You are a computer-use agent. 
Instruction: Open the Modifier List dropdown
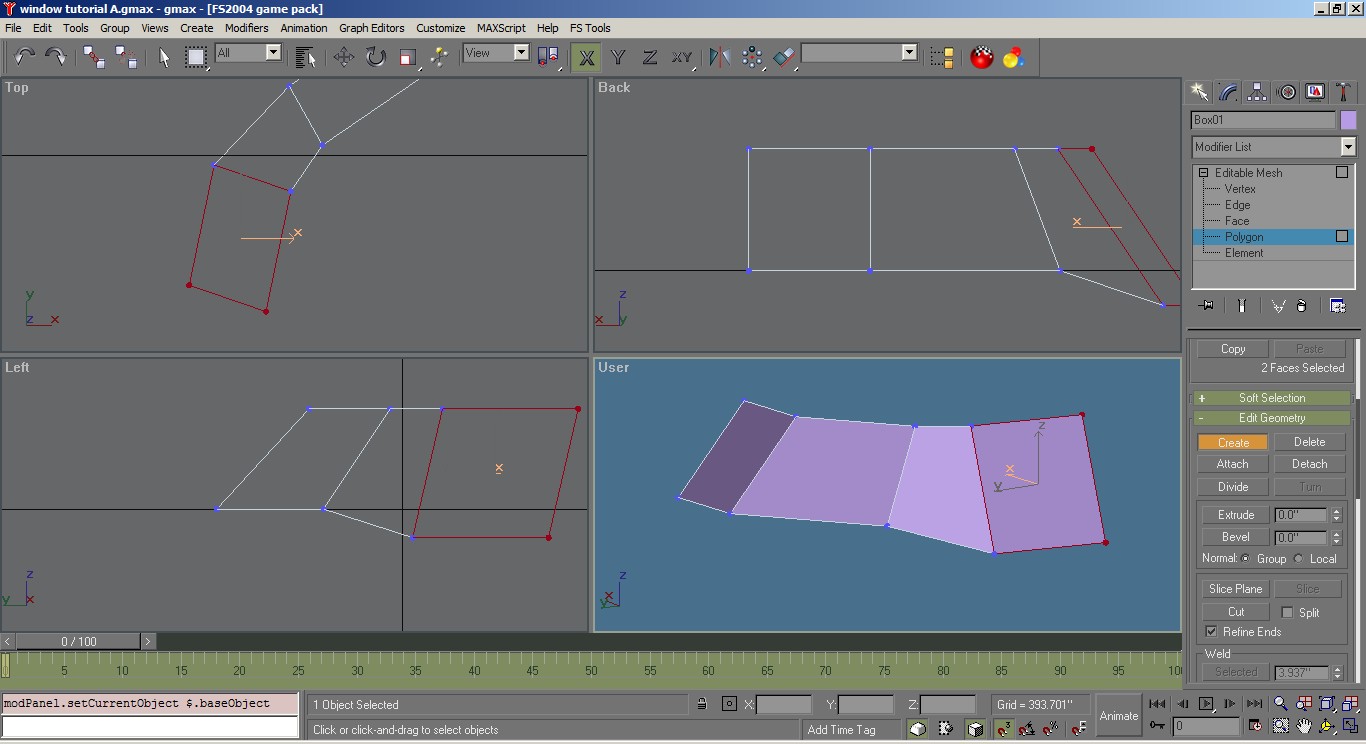point(1347,147)
